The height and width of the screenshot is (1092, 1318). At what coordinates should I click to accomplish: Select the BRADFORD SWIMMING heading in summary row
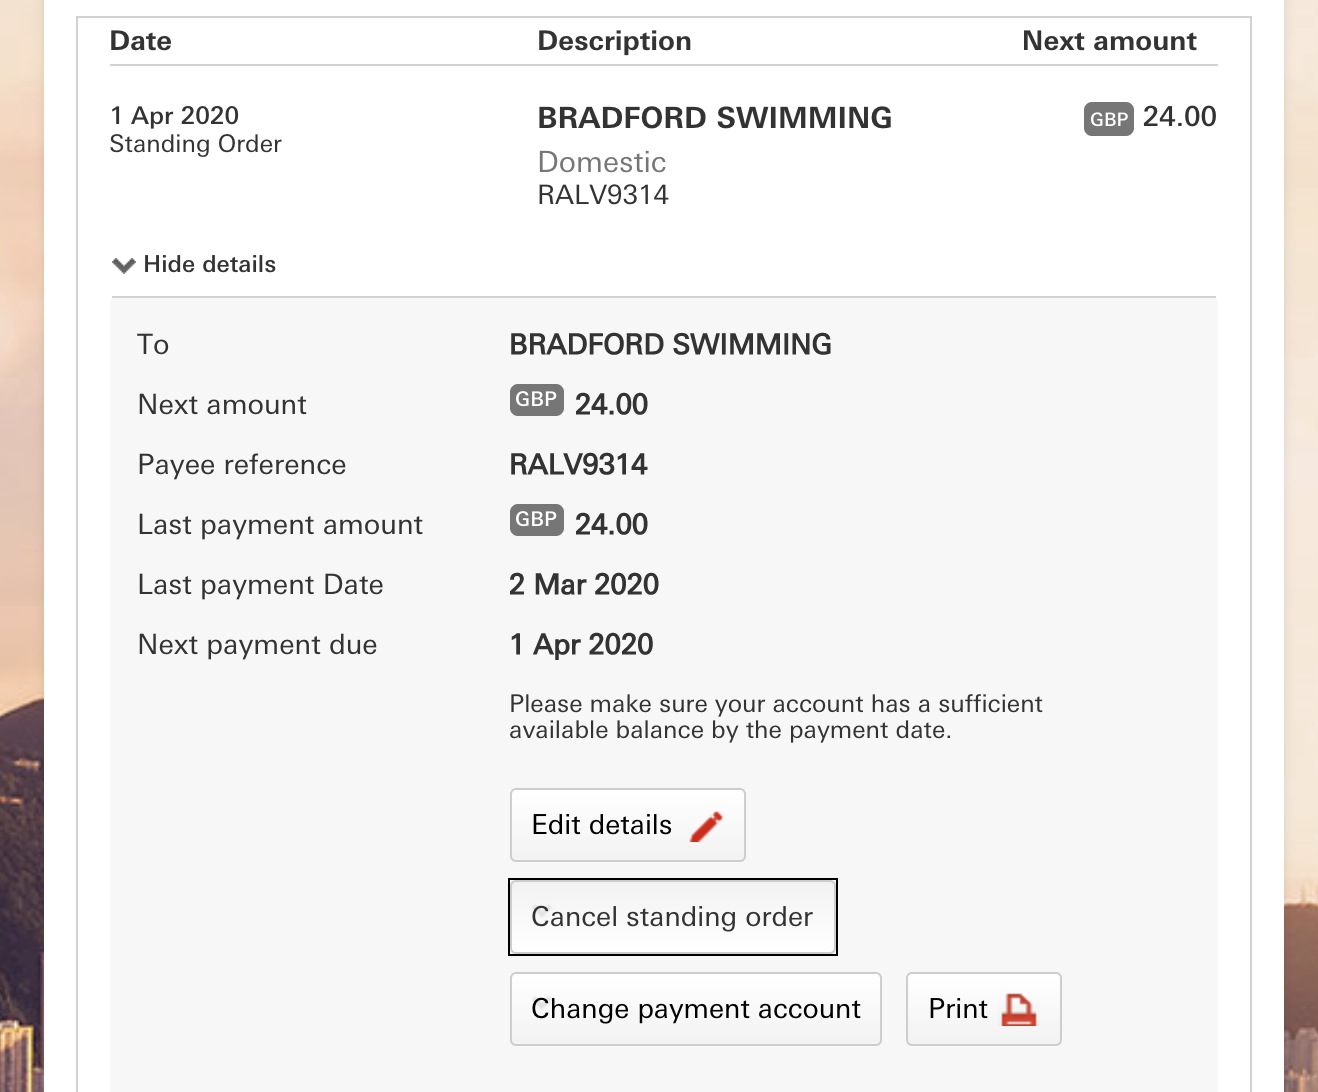click(714, 118)
